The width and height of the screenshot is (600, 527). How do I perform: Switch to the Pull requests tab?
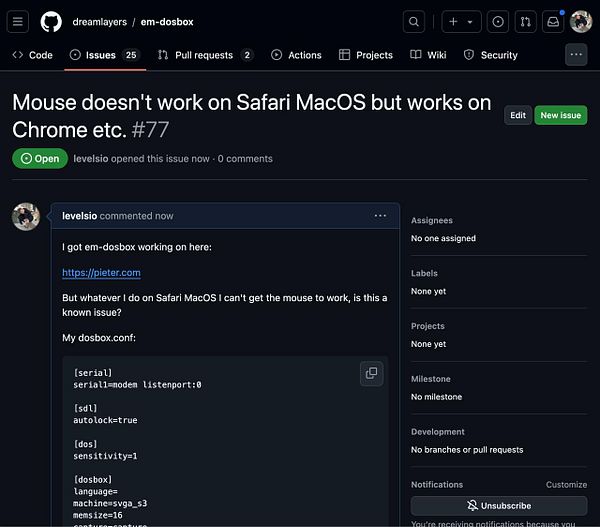pyautogui.click(x=205, y=55)
